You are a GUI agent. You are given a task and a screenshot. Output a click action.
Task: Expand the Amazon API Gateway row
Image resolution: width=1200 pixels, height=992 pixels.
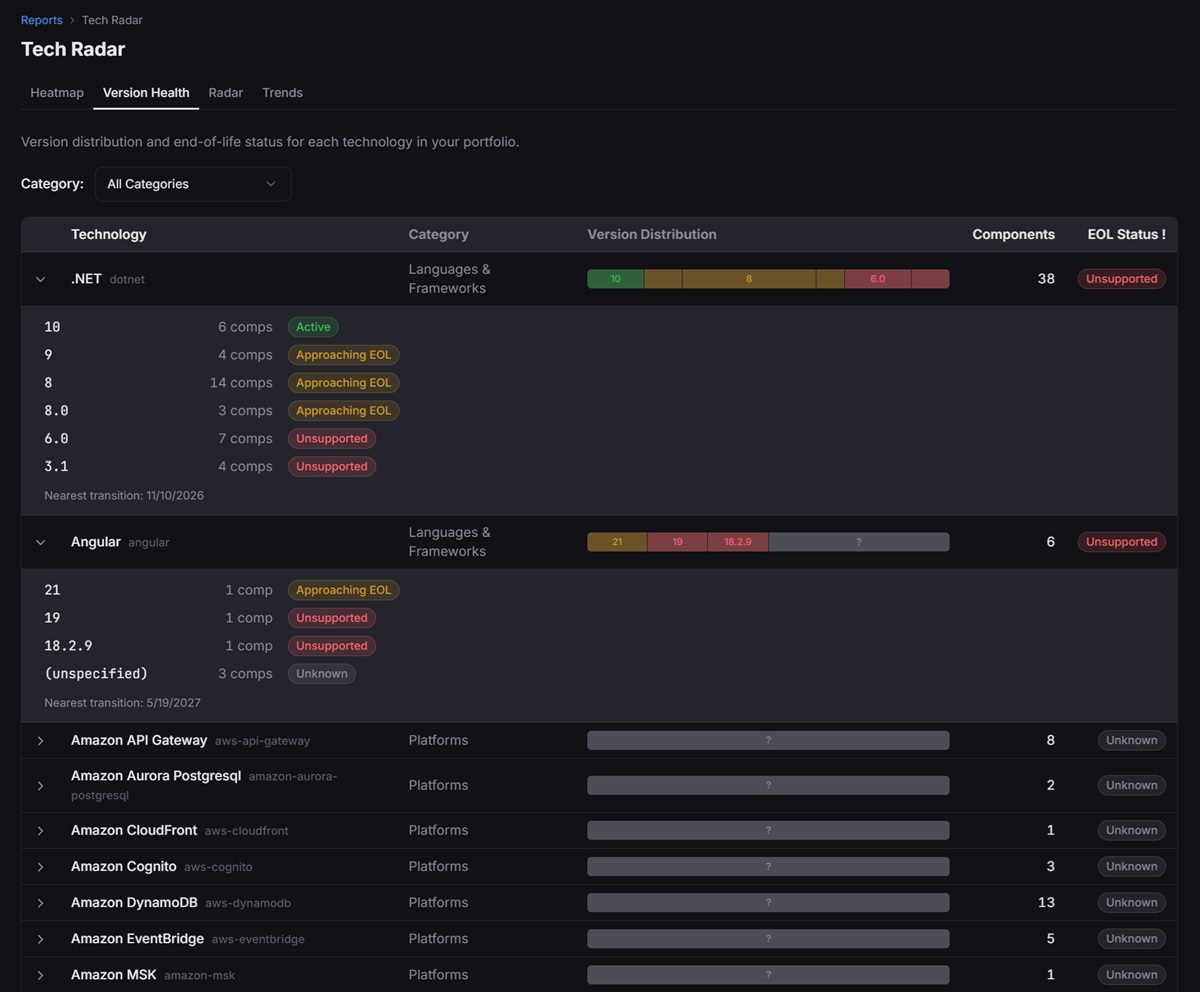coord(40,741)
